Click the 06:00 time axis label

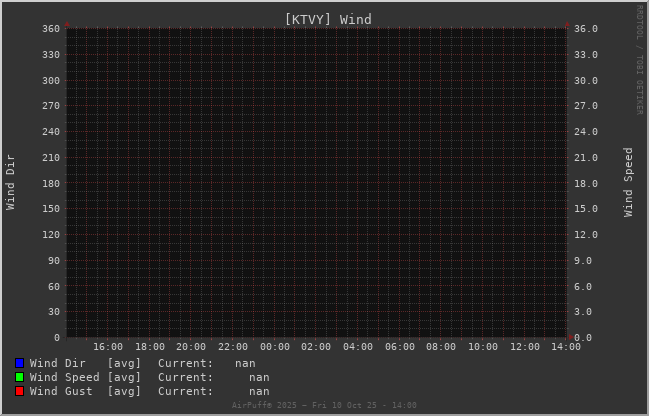[399, 347]
